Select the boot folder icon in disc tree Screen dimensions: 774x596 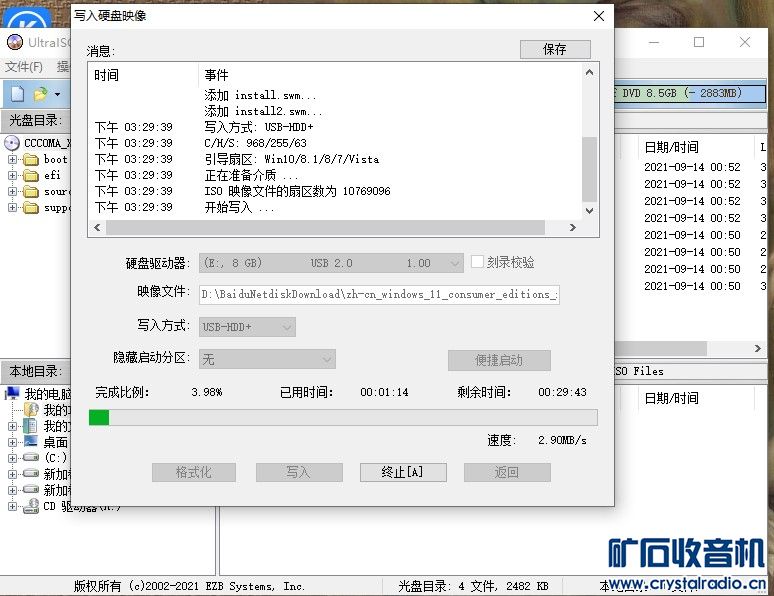31,159
